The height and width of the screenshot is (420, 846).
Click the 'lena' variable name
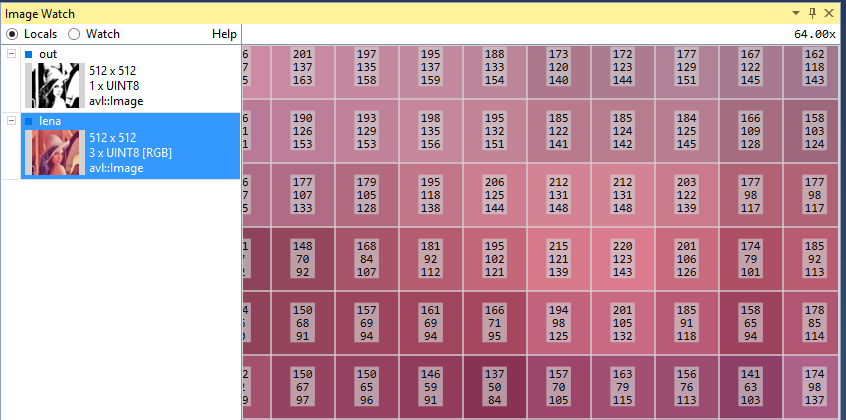pyautogui.click(x=51, y=121)
